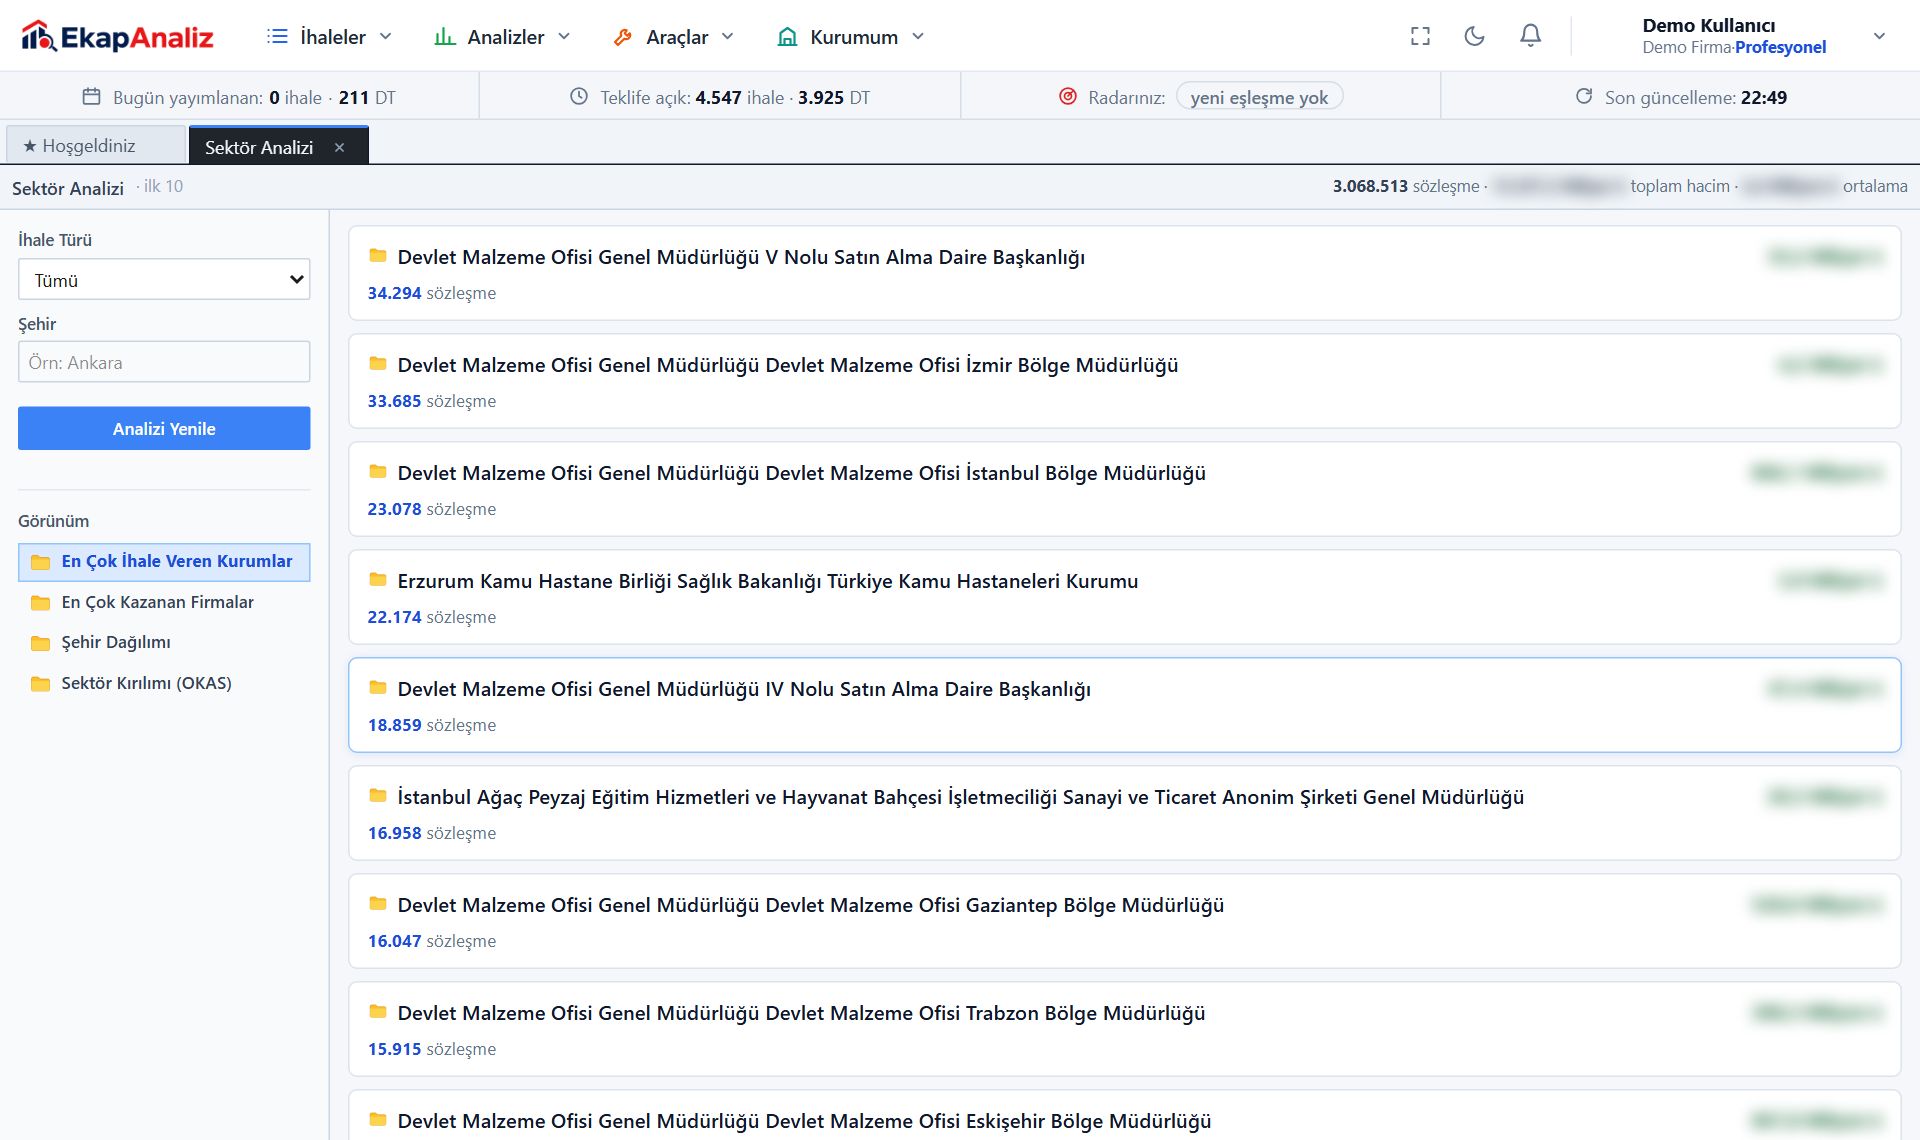Expand the Kurumum menu chevron
Image resolution: width=1920 pixels, height=1140 pixels.
click(918, 37)
